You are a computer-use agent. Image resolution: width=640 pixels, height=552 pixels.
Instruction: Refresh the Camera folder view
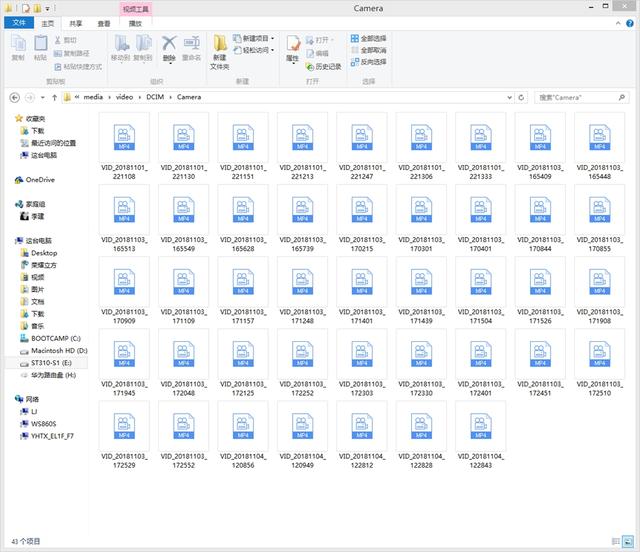tap(521, 98)
